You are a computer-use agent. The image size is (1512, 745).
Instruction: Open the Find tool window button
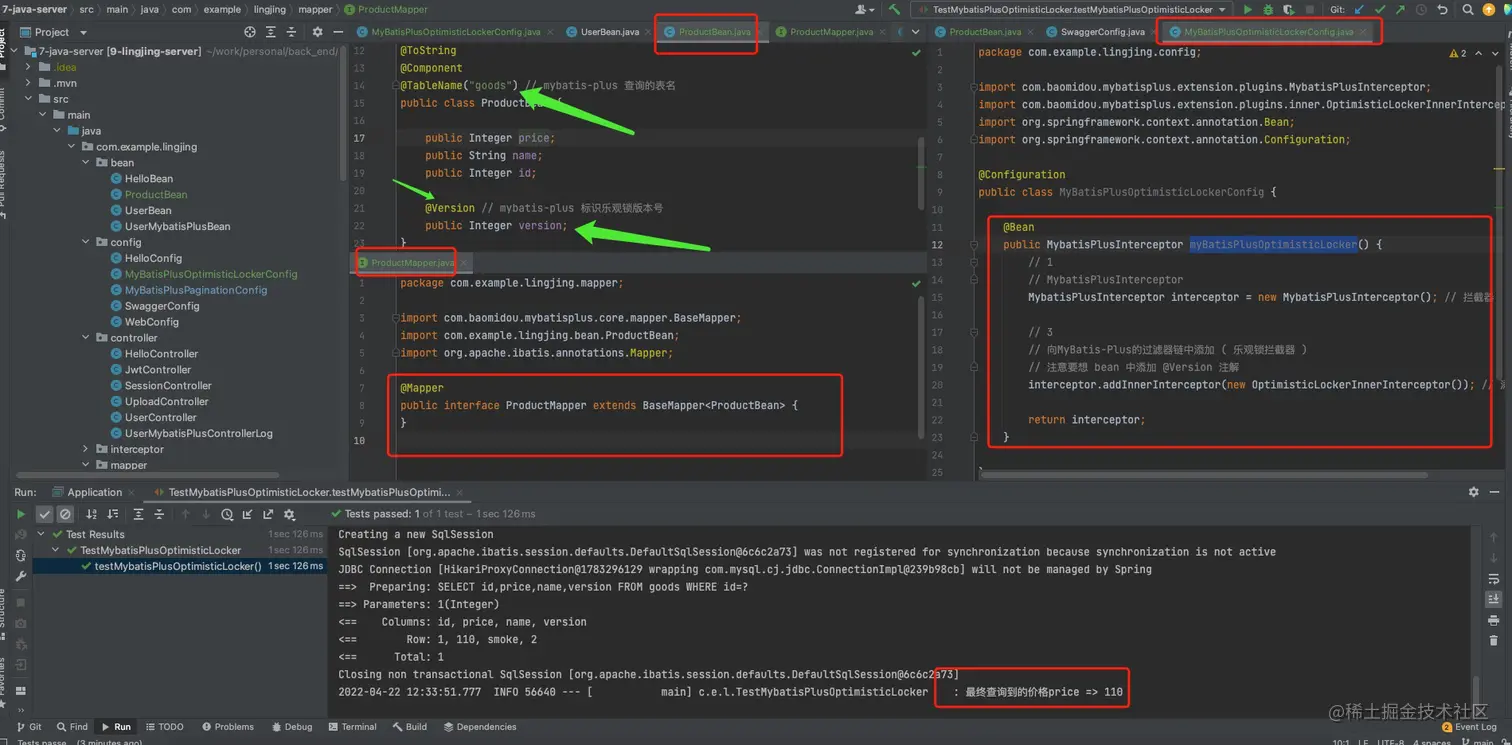click(x=73, y=727)
